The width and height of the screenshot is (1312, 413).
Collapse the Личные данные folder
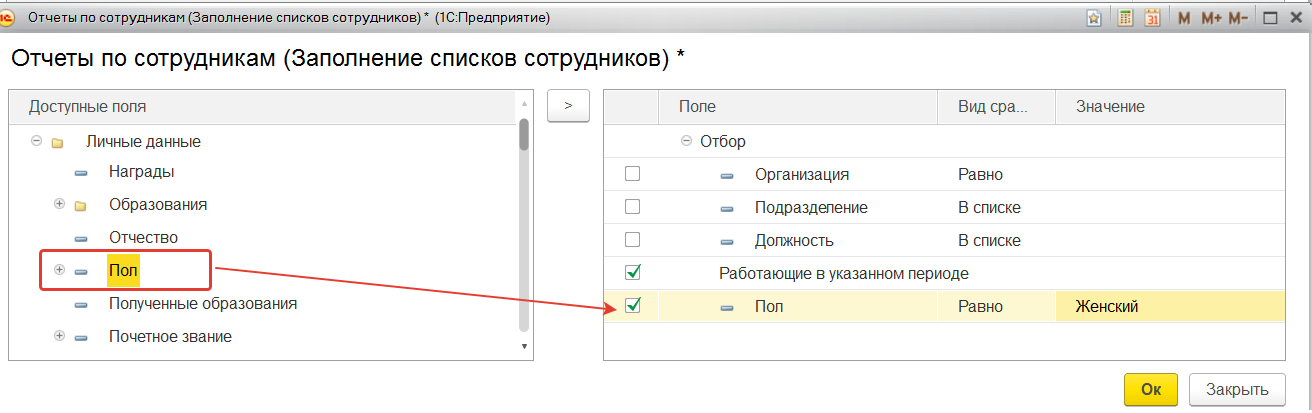click(x=37, y=141)
